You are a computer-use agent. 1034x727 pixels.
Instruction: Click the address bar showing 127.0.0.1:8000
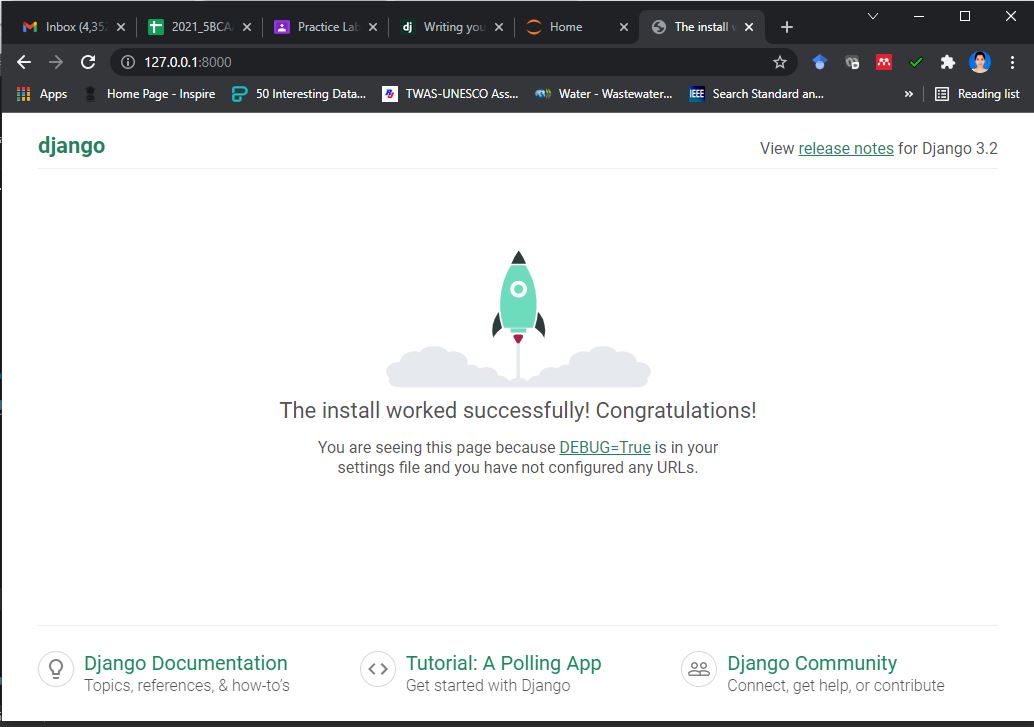pos(455,62)
